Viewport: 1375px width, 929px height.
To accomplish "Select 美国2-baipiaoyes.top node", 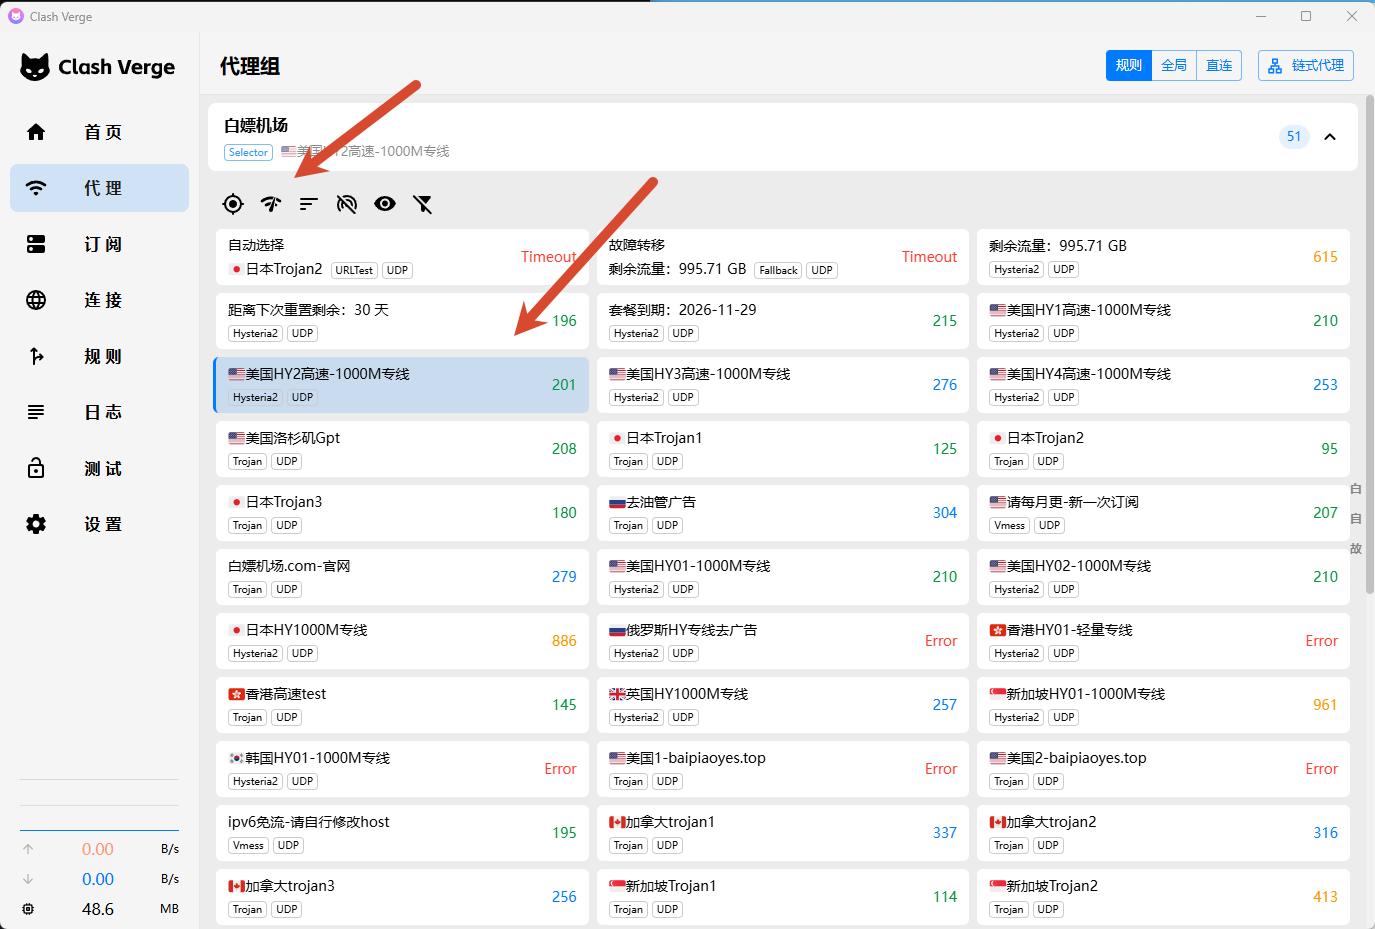I will tap(1163, 769).
